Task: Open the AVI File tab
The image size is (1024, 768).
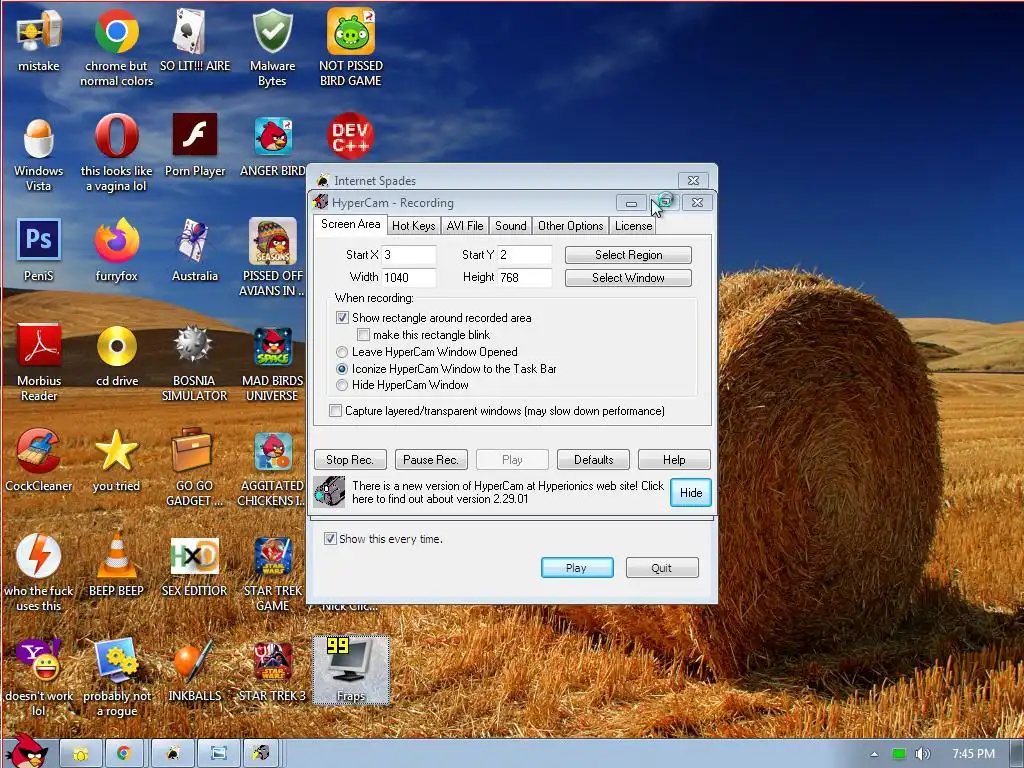Action: [x=465, y=225]
